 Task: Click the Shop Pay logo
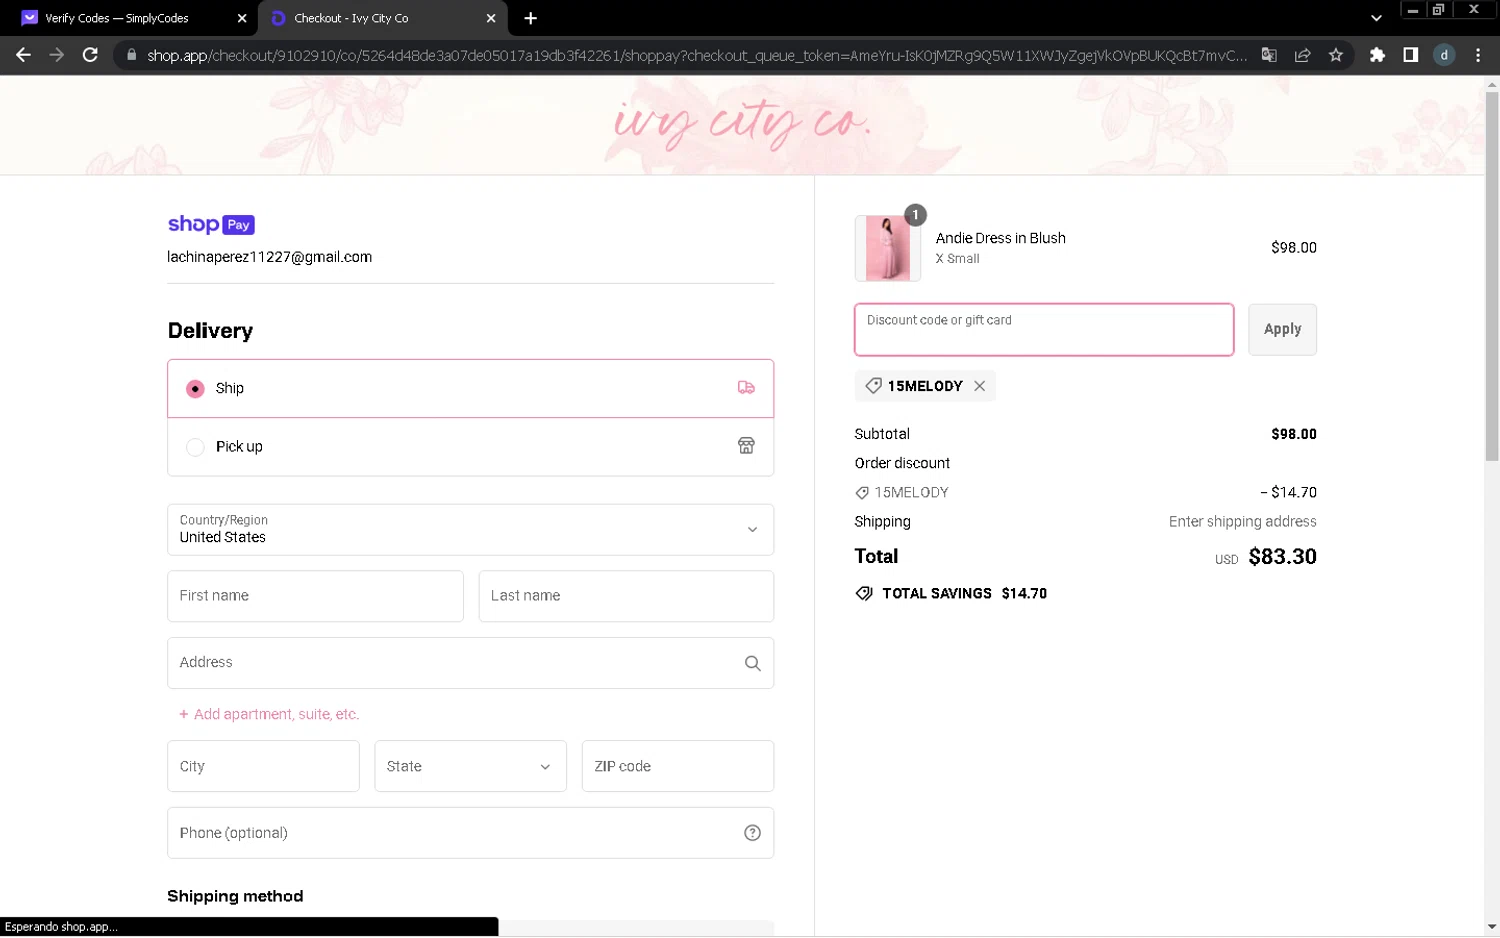coord(211,225)
